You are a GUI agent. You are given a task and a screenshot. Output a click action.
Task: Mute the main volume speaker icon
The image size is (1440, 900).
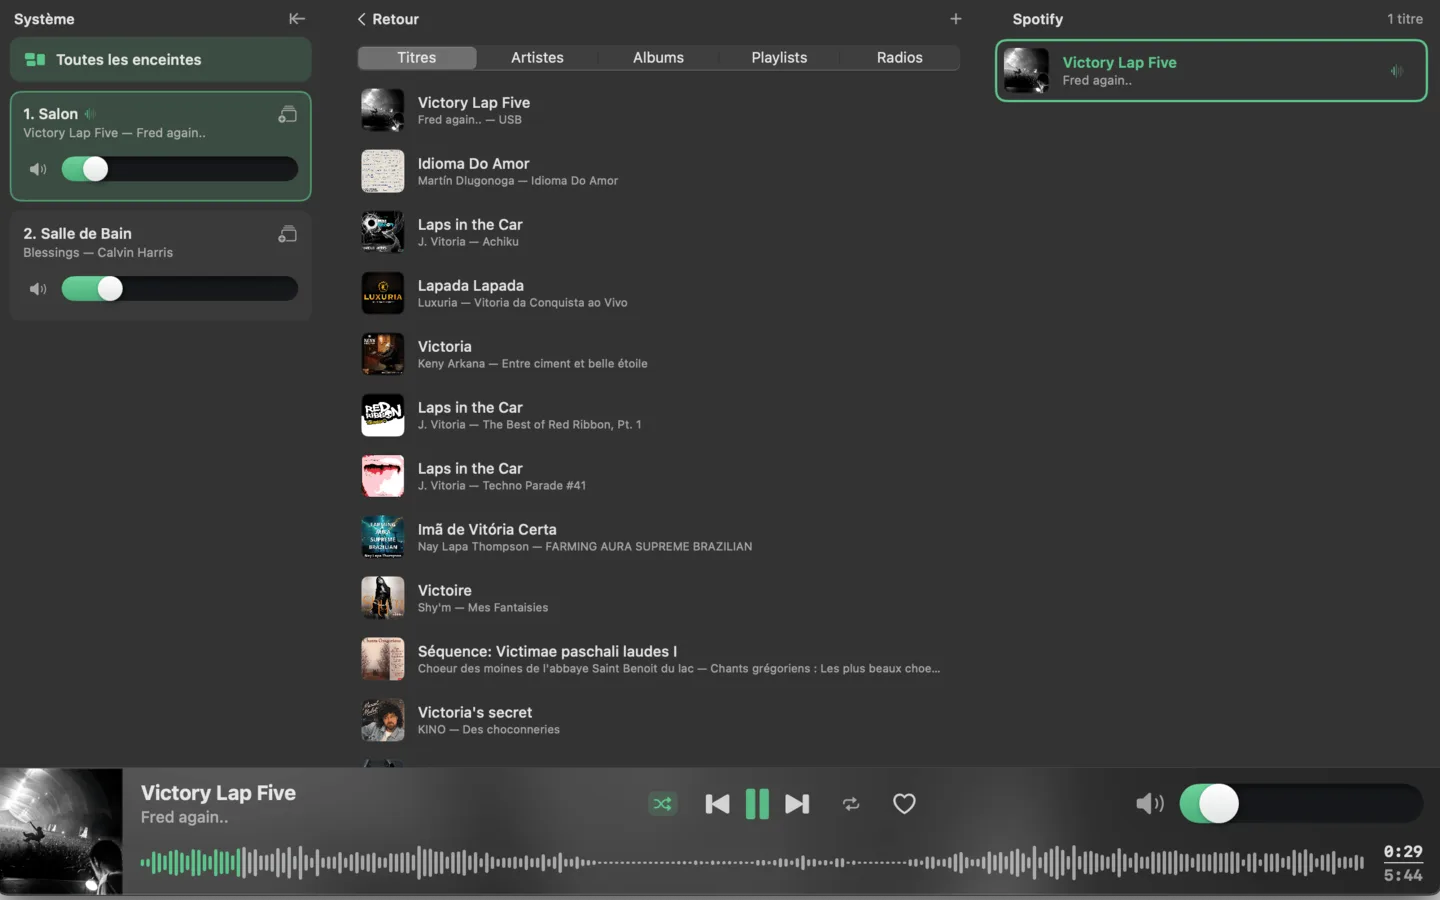coord(1150,804)
